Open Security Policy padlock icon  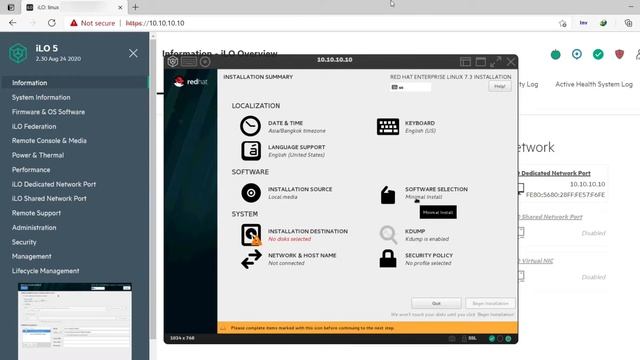tap(388, 259)
